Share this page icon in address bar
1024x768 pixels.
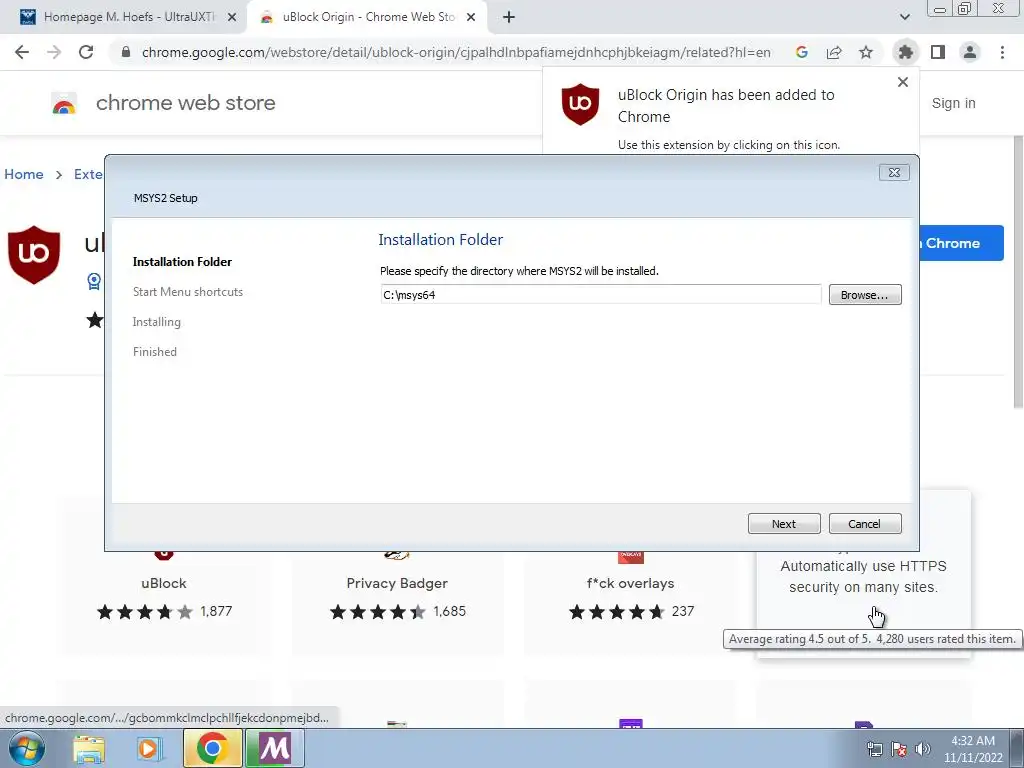pyautogui.click(x=834, y=52)
